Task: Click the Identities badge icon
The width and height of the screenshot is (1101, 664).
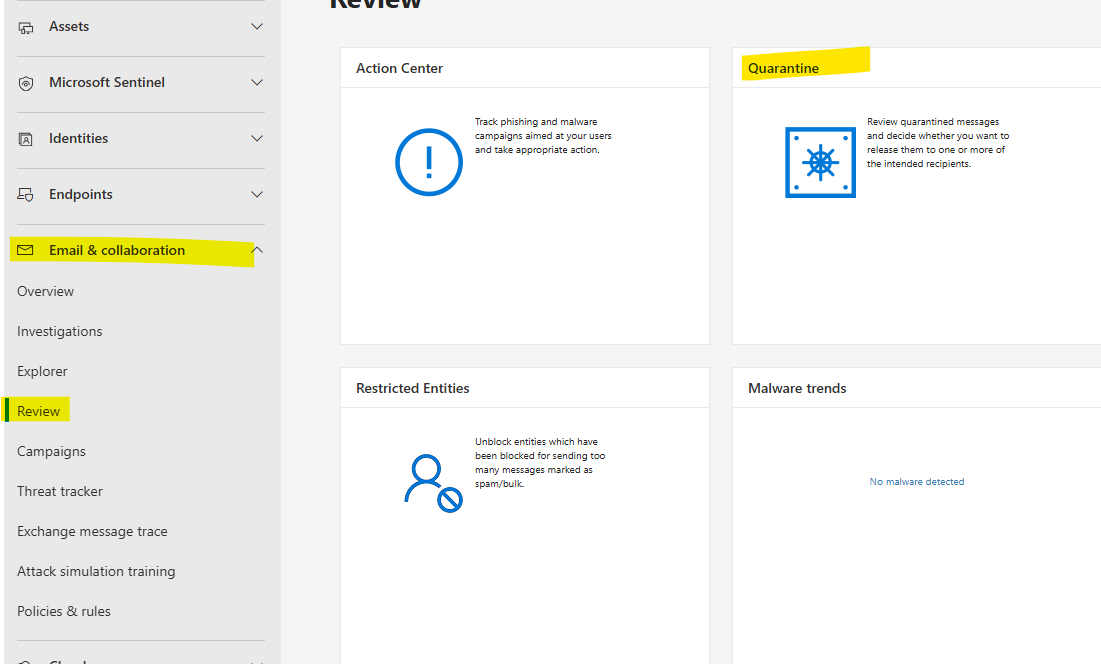Action: (x=26, y=139)
